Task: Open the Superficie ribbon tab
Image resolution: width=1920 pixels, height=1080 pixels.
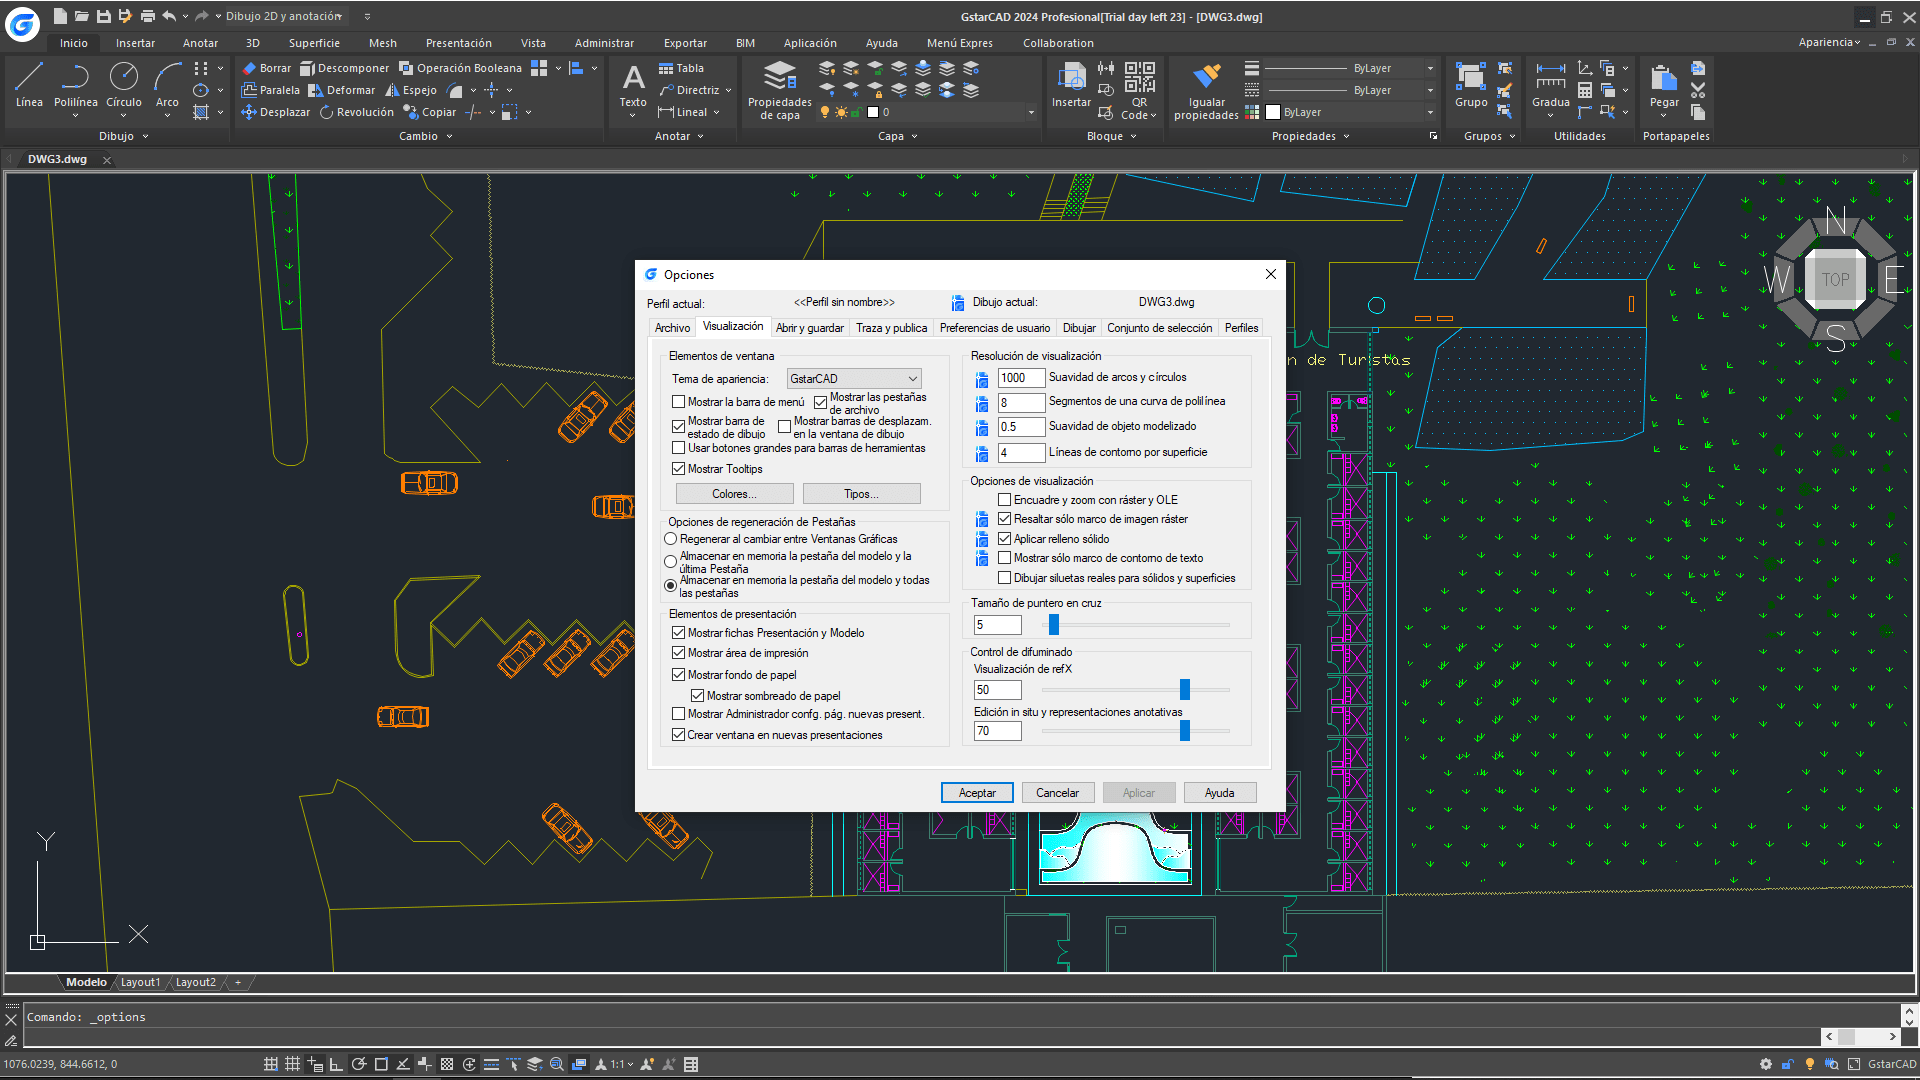Action: pos(314,43)
